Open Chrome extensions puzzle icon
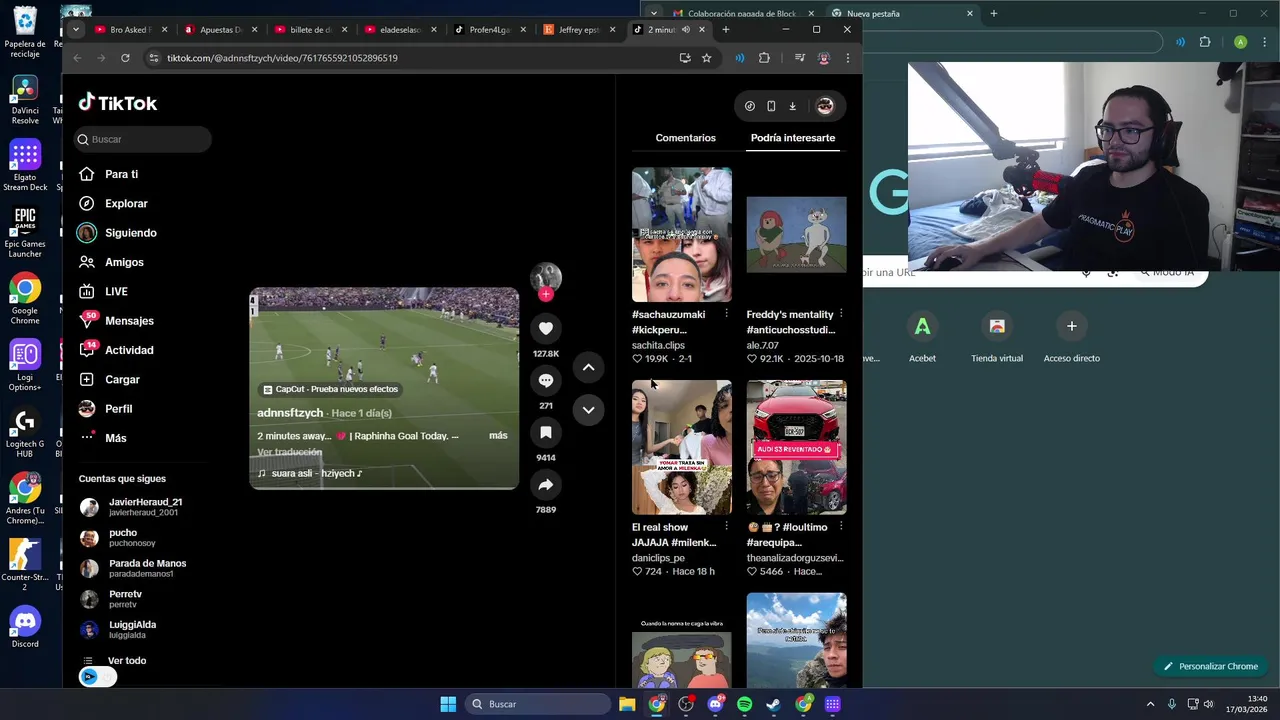The height and width of the screenshot is (720, 1280). pyautogui.click(x=765, y=58)
